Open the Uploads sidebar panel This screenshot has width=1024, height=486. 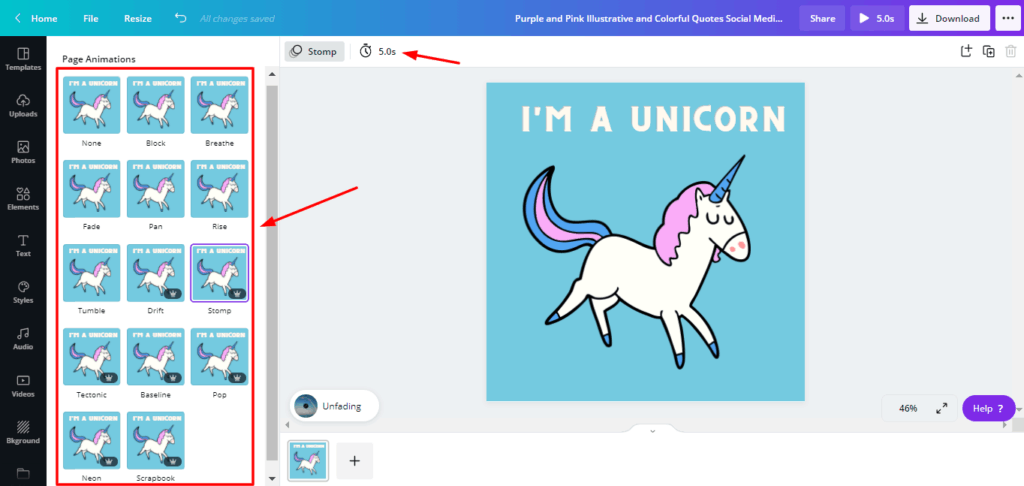(x=23, y=106)
